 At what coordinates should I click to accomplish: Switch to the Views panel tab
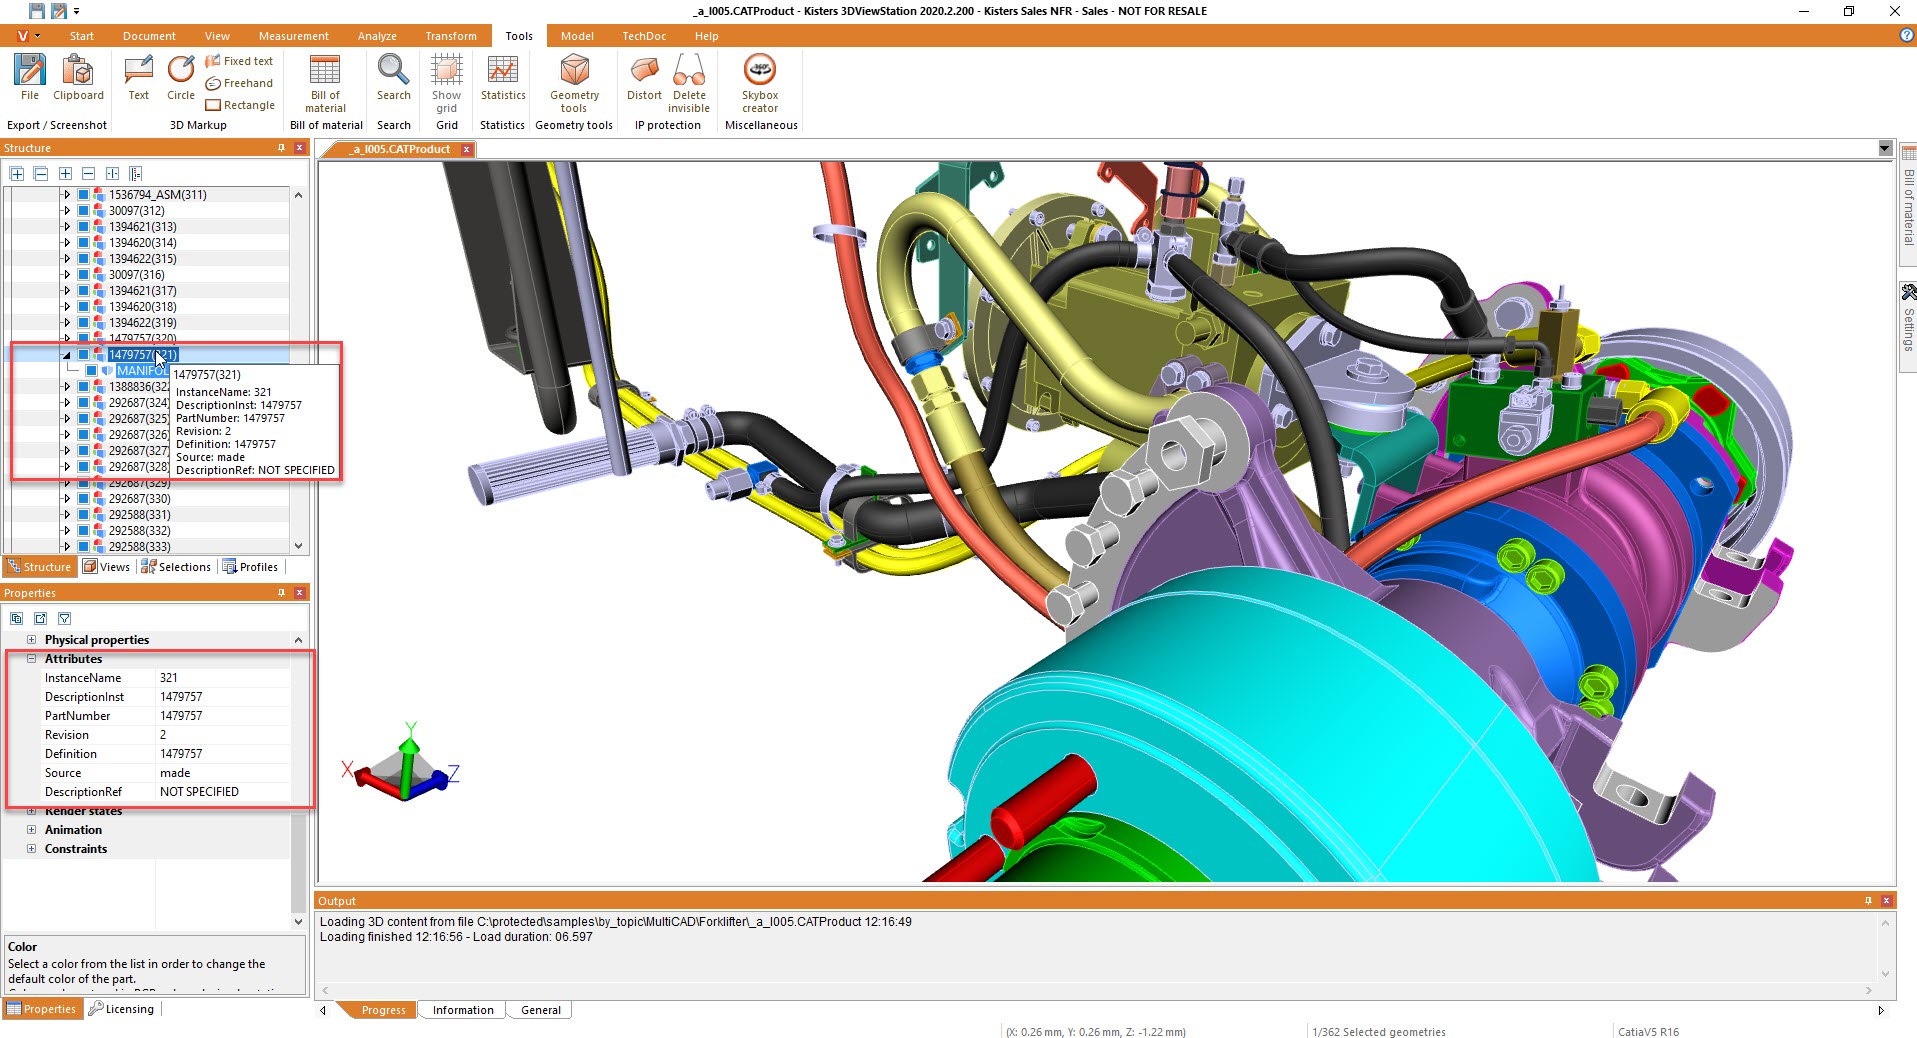coord(107,567)
